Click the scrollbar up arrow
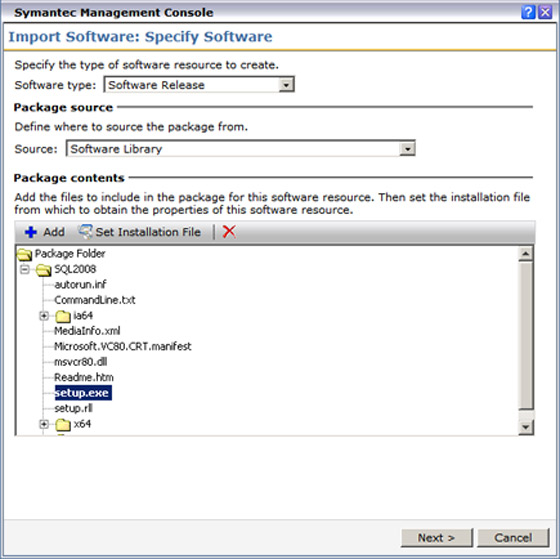This screenshot has width=560, height=559. (526, 254)
